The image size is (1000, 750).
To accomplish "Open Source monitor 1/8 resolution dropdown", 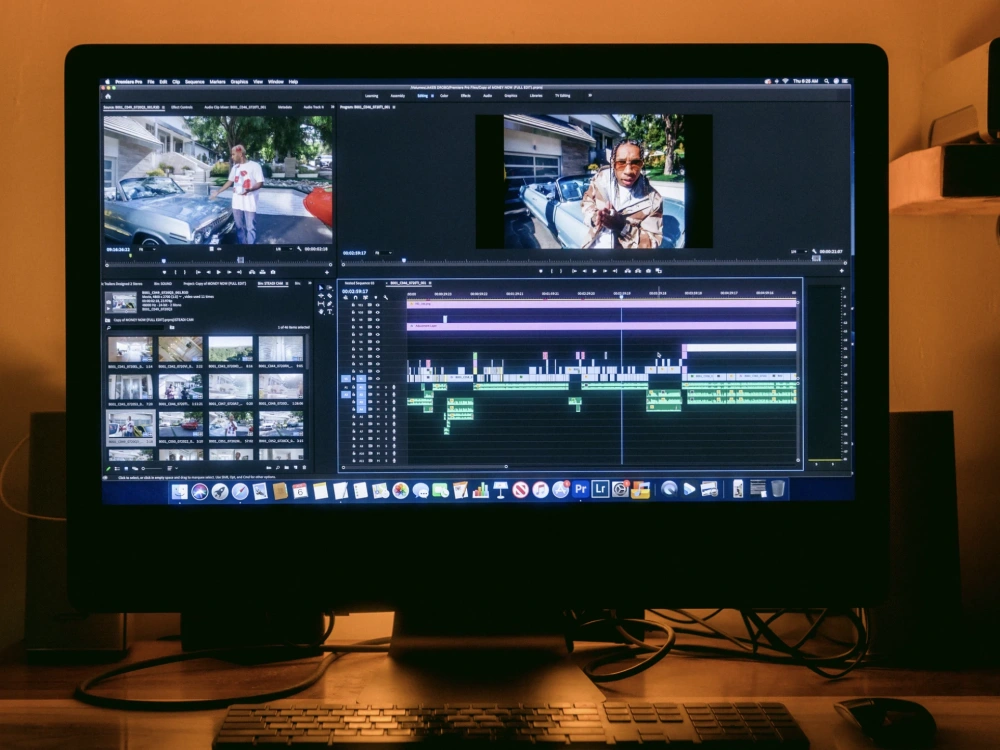I will coord(284,249).
